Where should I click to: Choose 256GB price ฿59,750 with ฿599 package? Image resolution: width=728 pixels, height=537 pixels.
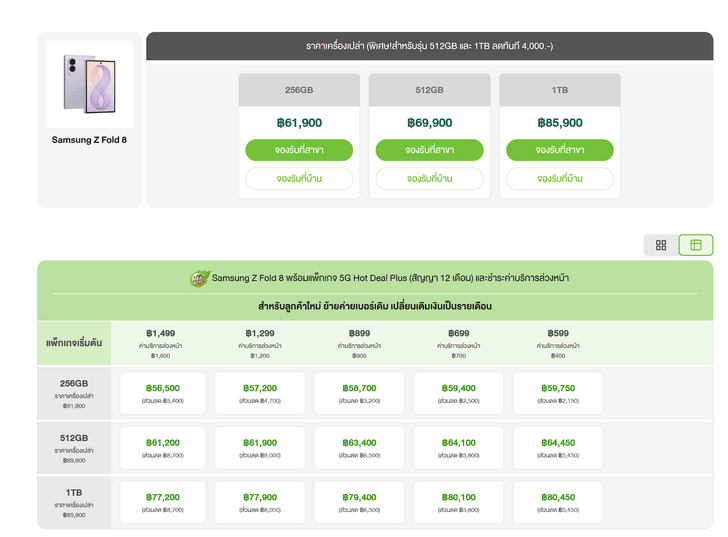coord(558,393)
